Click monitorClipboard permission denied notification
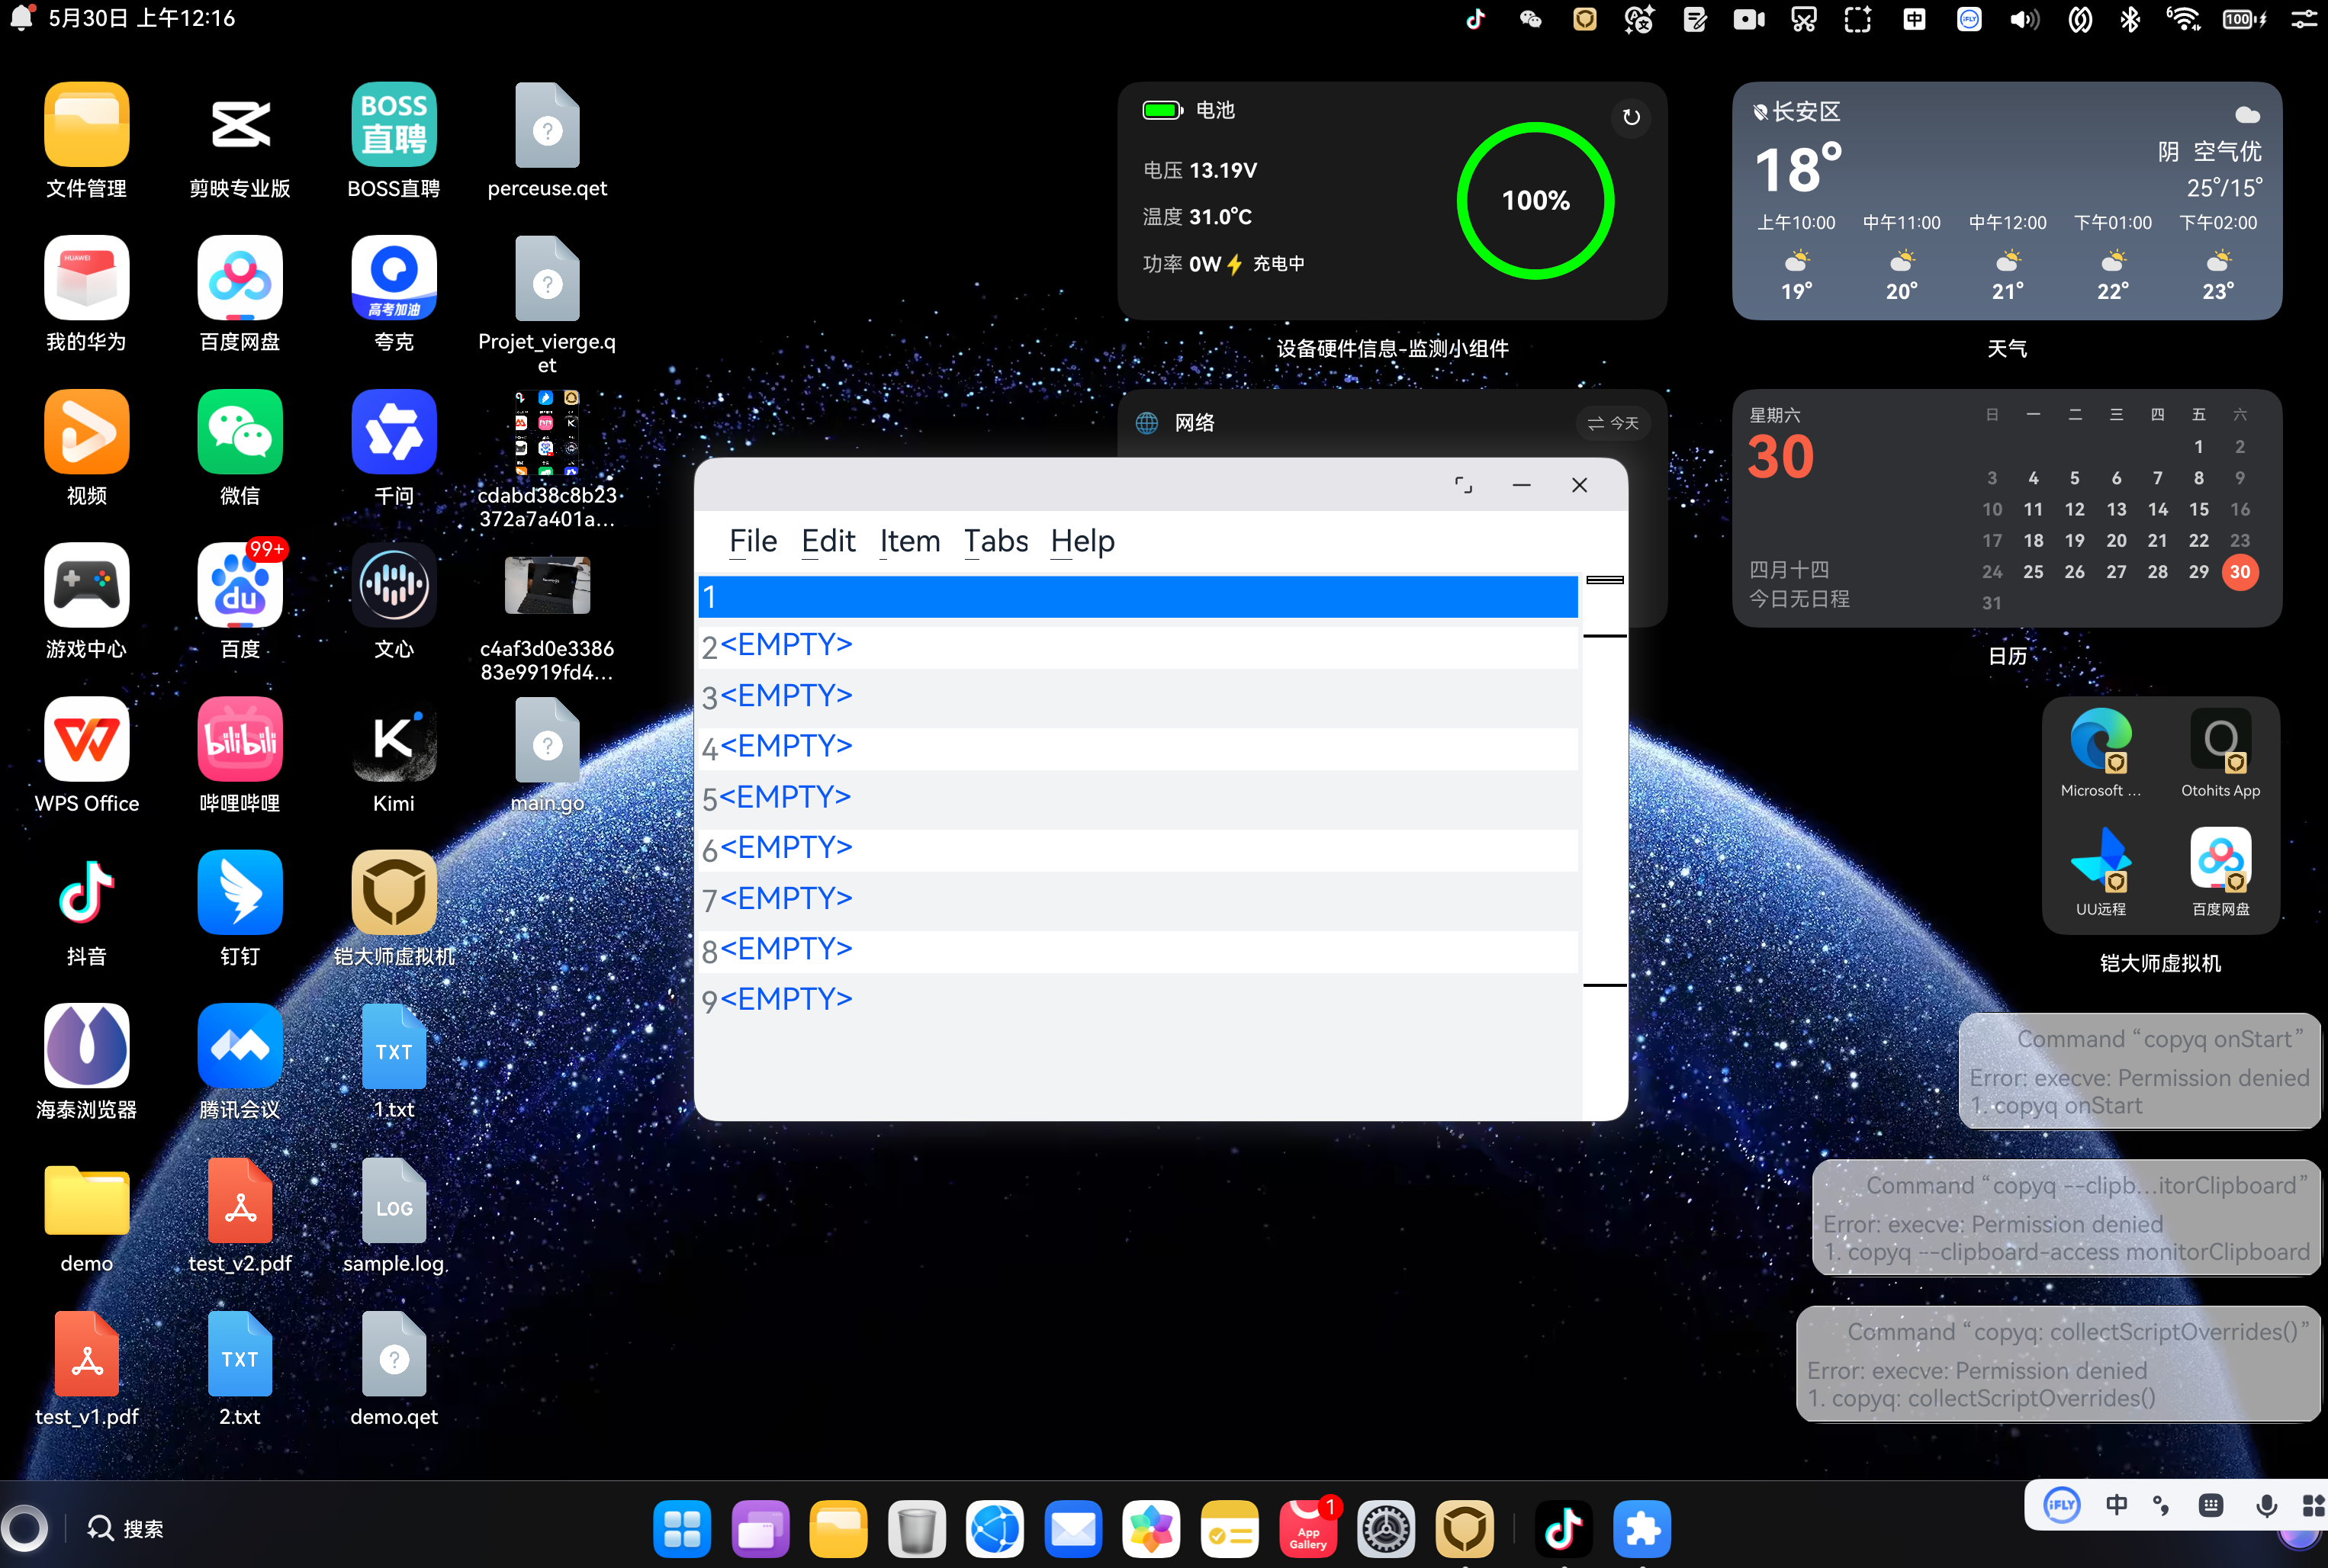This screenshot has width=2328, height=1568. pos(2066,1217)
